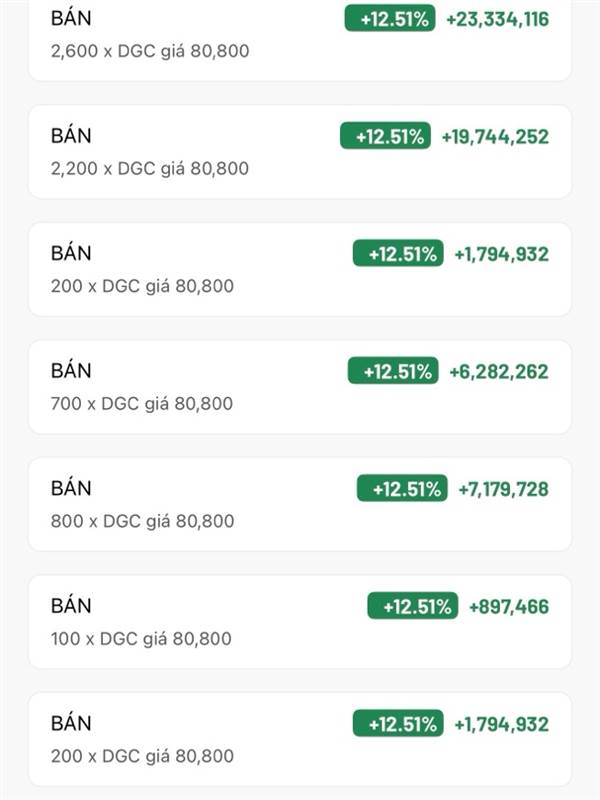
Task: Tap the BÁN label of the 700 DGC order
Action: coord(71,371)
